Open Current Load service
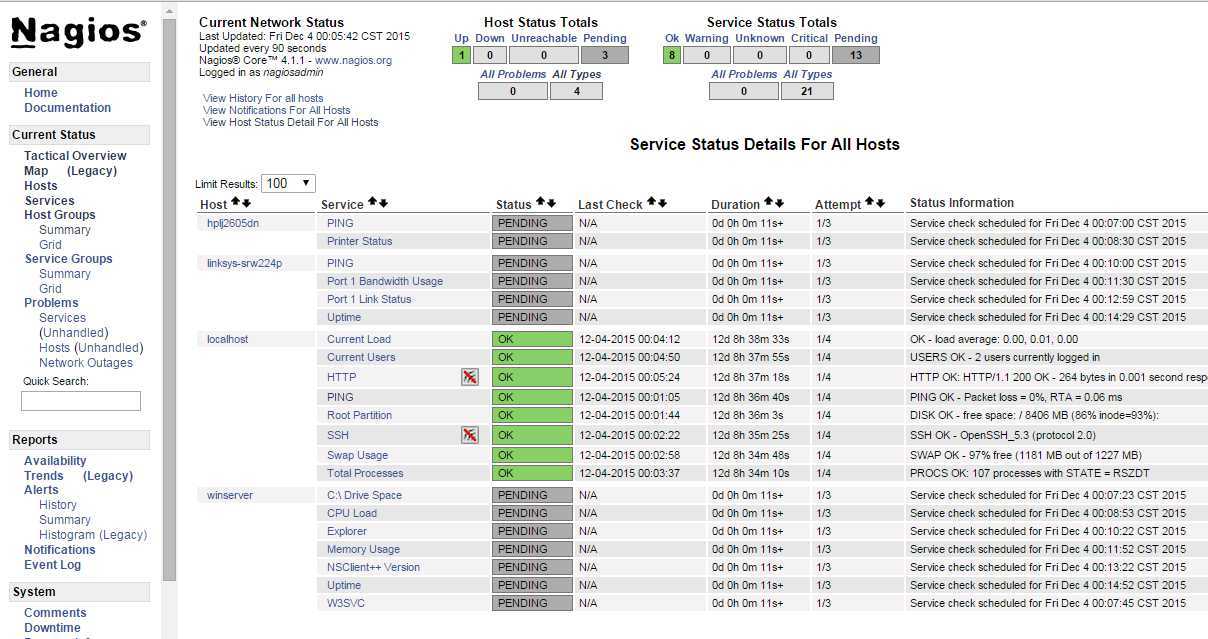 click(359, 339)
